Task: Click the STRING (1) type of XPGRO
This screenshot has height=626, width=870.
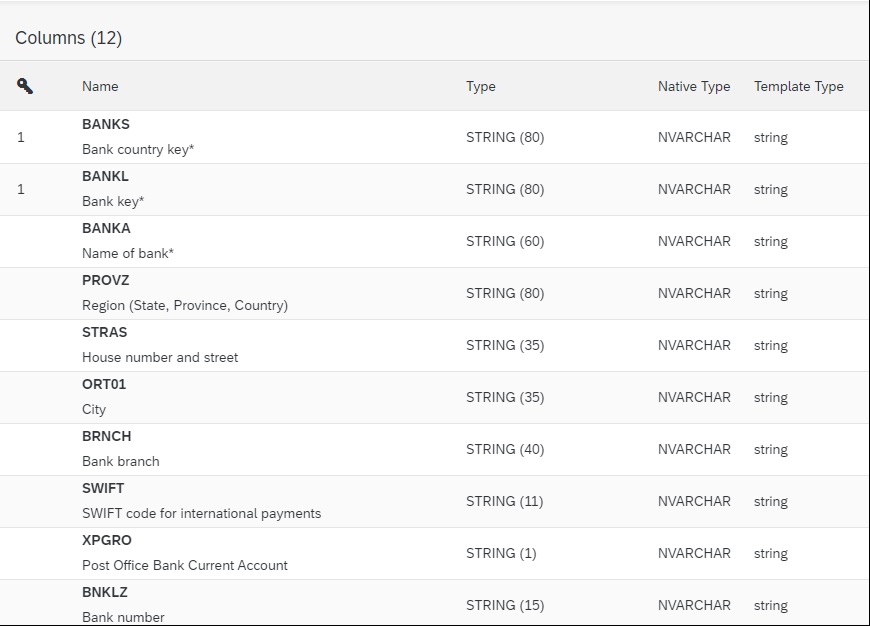Action: pos(500,553)
